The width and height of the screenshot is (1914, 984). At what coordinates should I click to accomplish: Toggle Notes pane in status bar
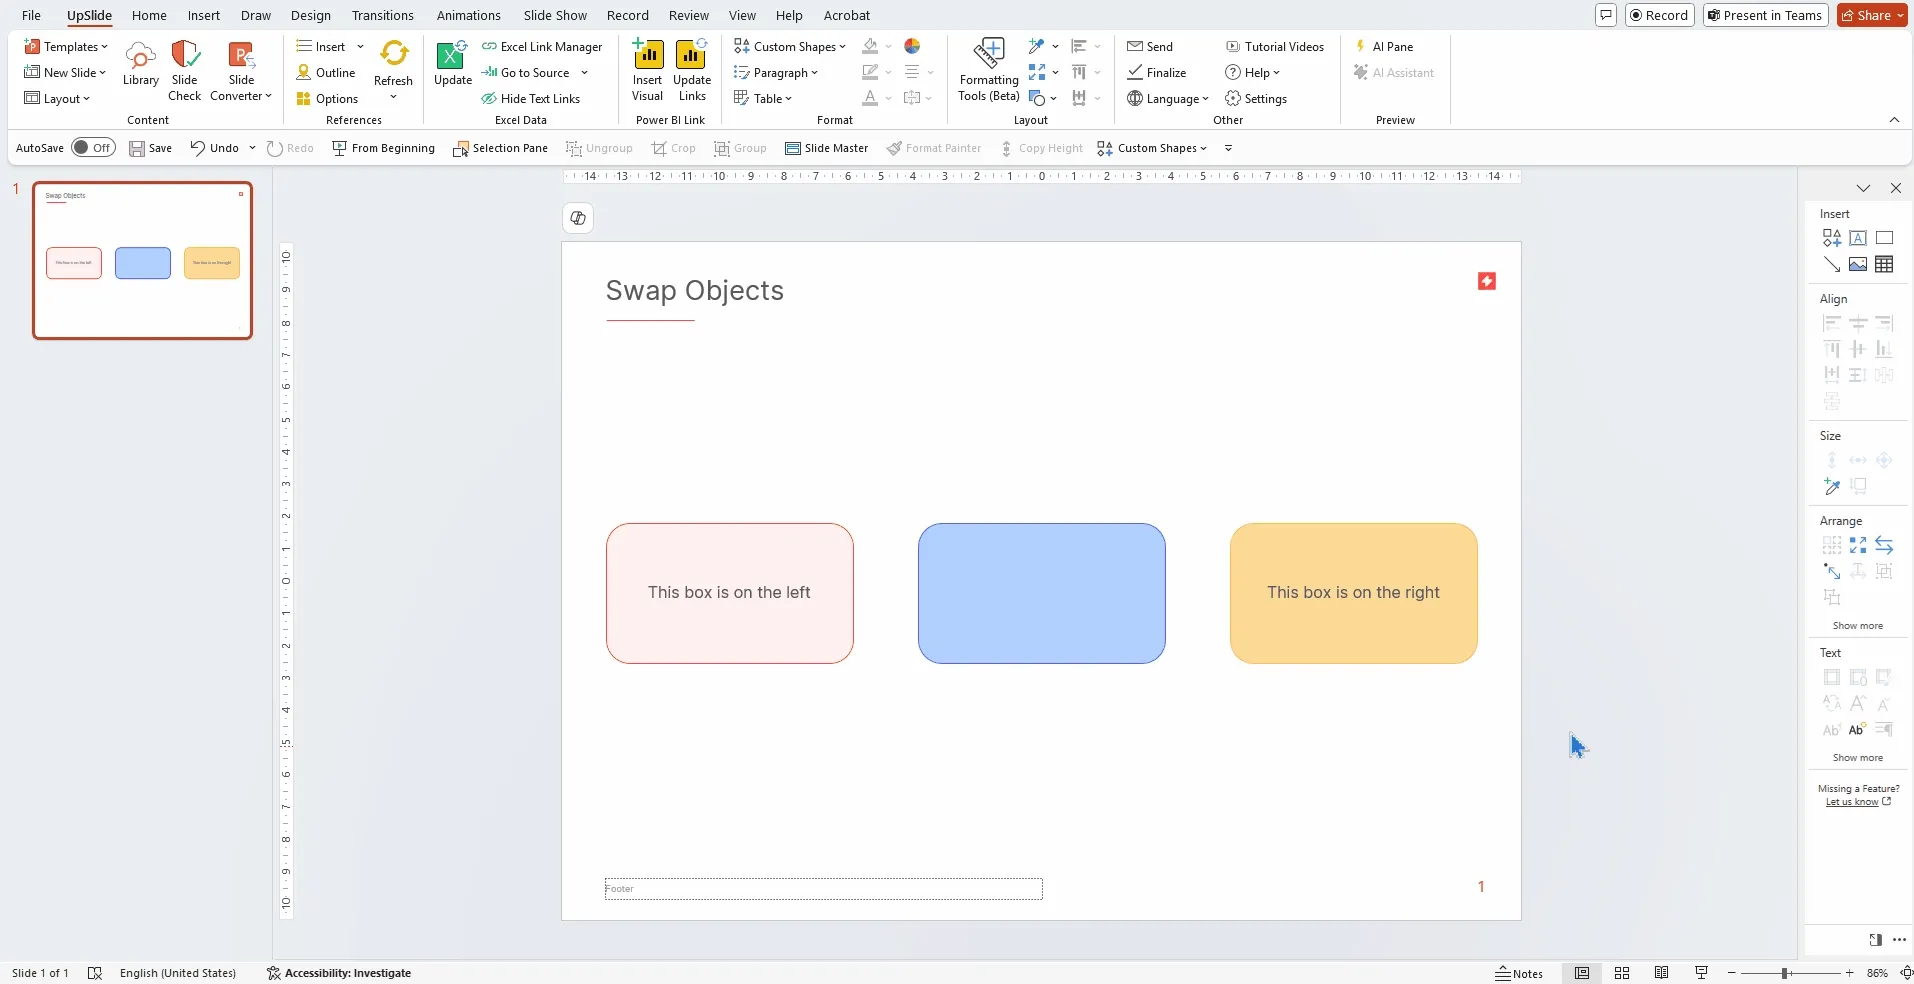pyautogui.click(x=1519, y=973)
